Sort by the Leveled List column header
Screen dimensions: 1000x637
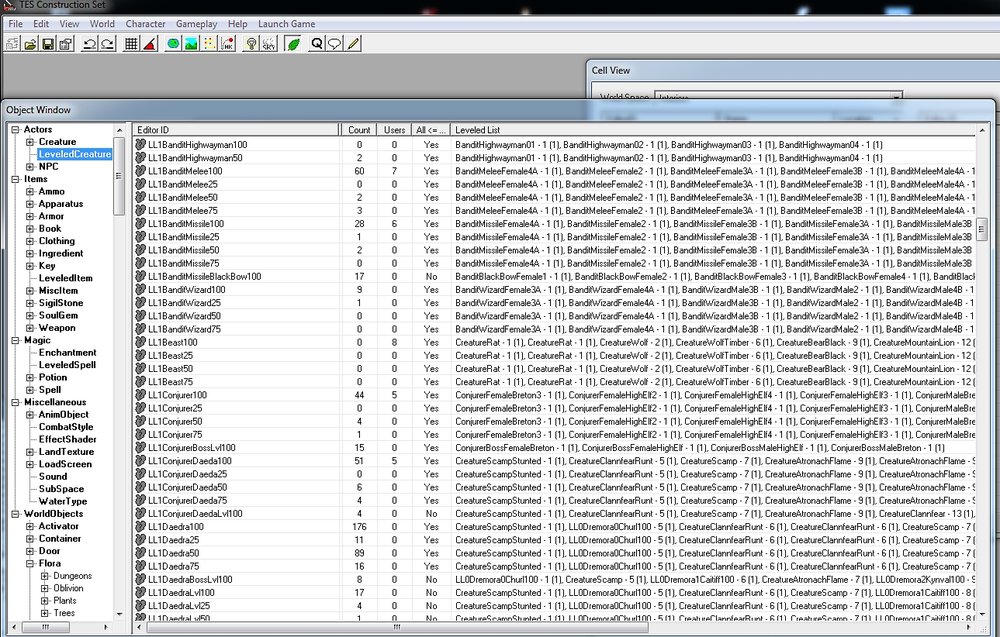pos(714,129)
